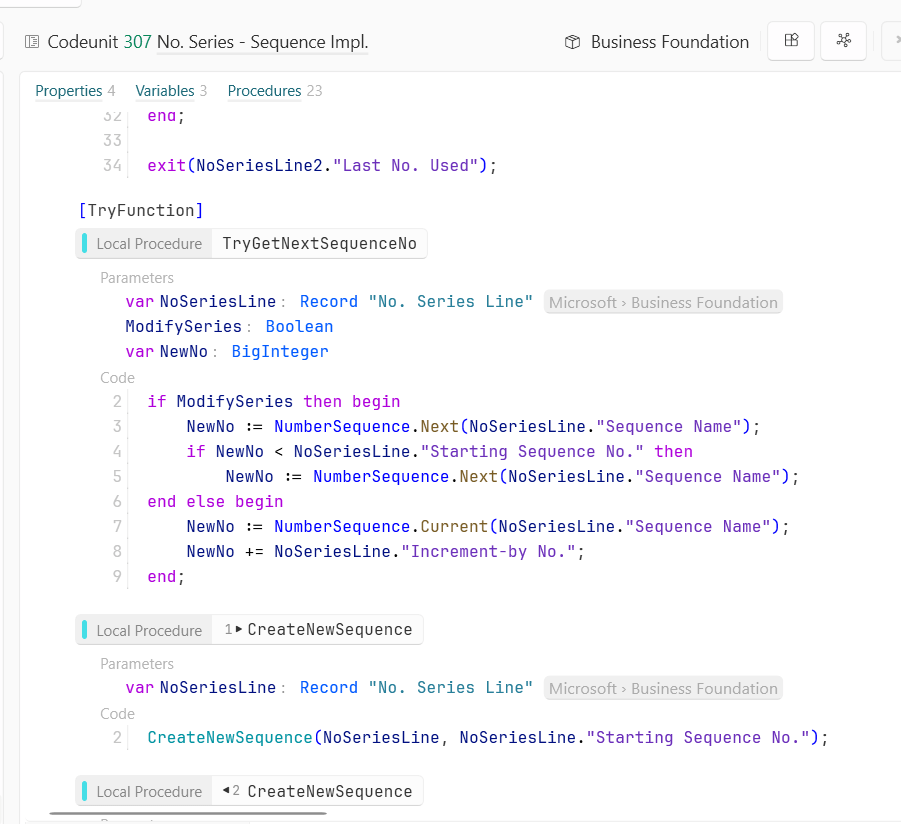Select the Procedures tab
Screen dimensions: 901x824
click(264, 91)
